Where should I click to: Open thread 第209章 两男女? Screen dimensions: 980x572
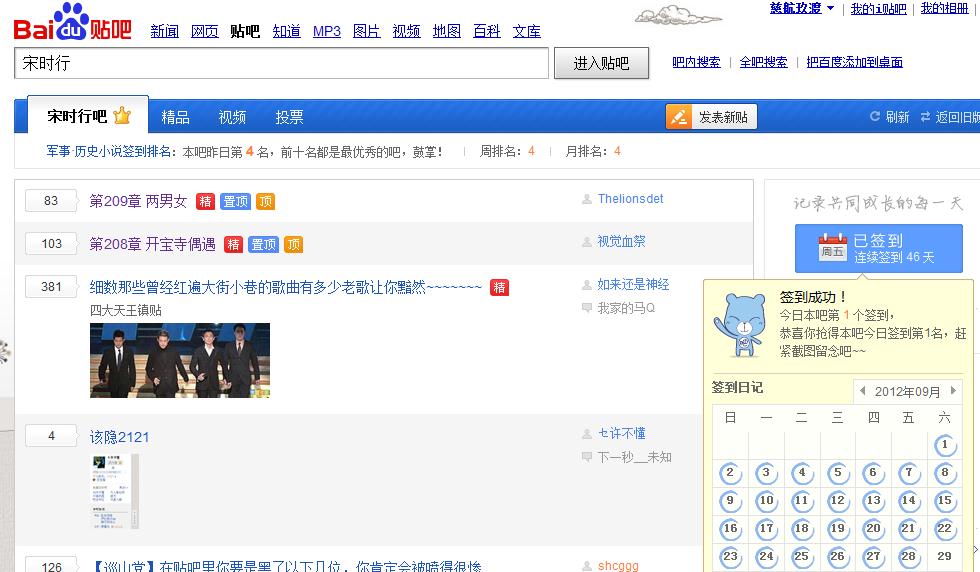(x=138, y=201)
